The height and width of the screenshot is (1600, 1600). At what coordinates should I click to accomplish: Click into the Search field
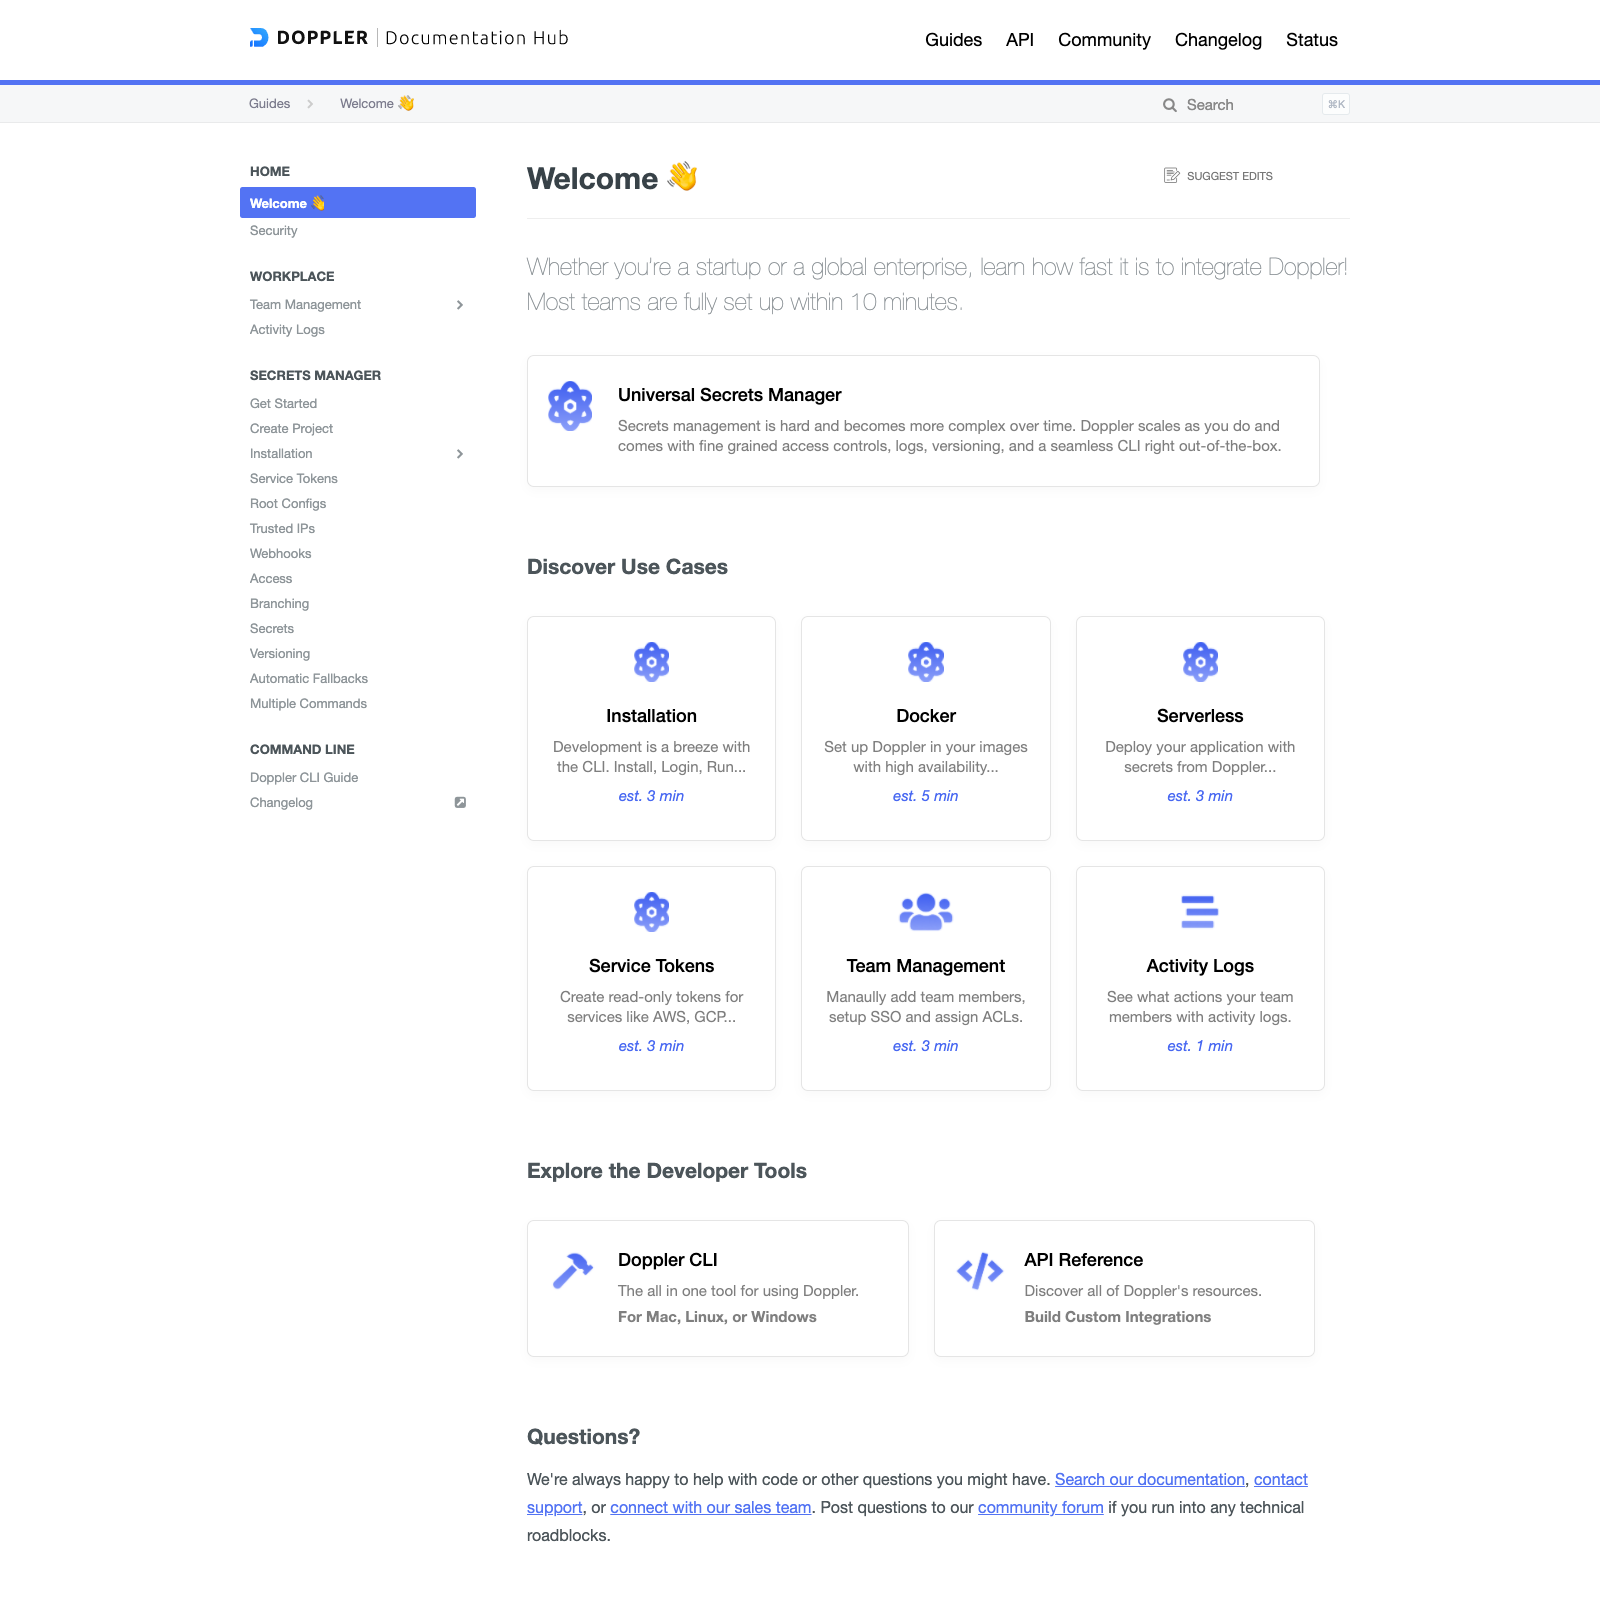[x=1255, y=105]
